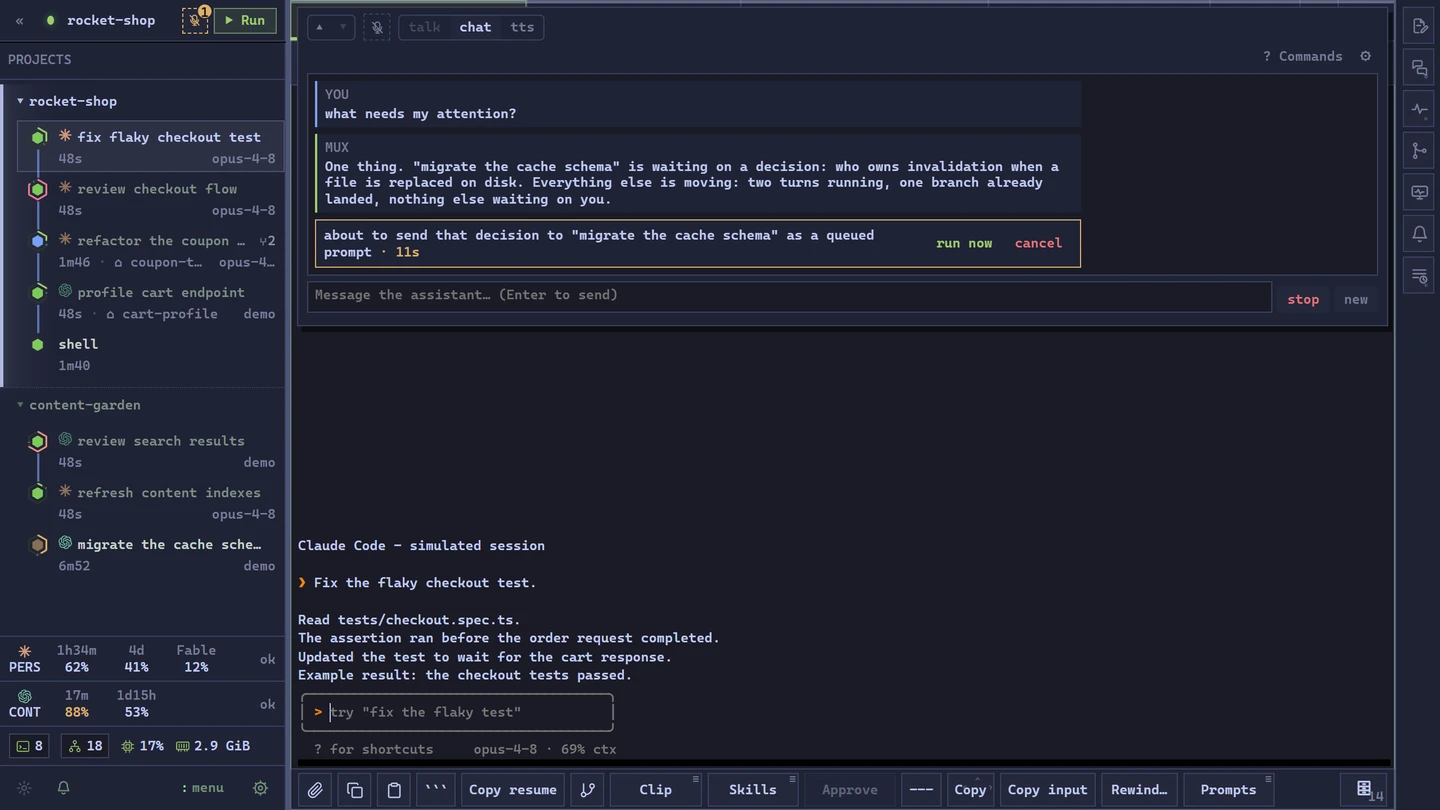The image size is (1440, 810).
Task: Stop the assistant response
Action: [x=1302, y=299]
